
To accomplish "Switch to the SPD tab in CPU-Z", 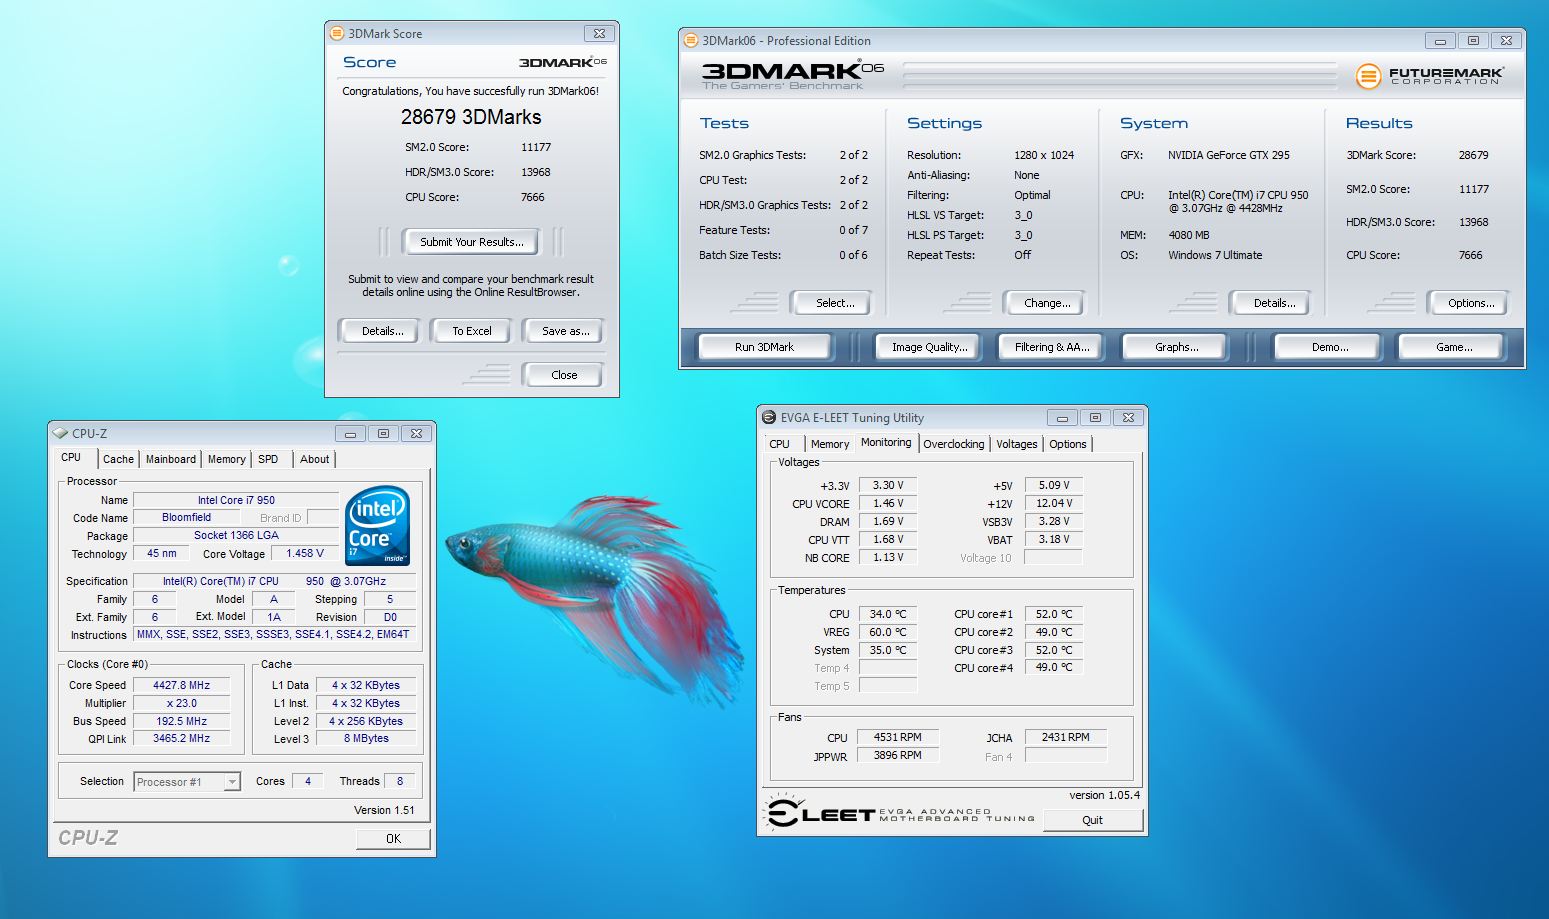I will pos(268,459).
